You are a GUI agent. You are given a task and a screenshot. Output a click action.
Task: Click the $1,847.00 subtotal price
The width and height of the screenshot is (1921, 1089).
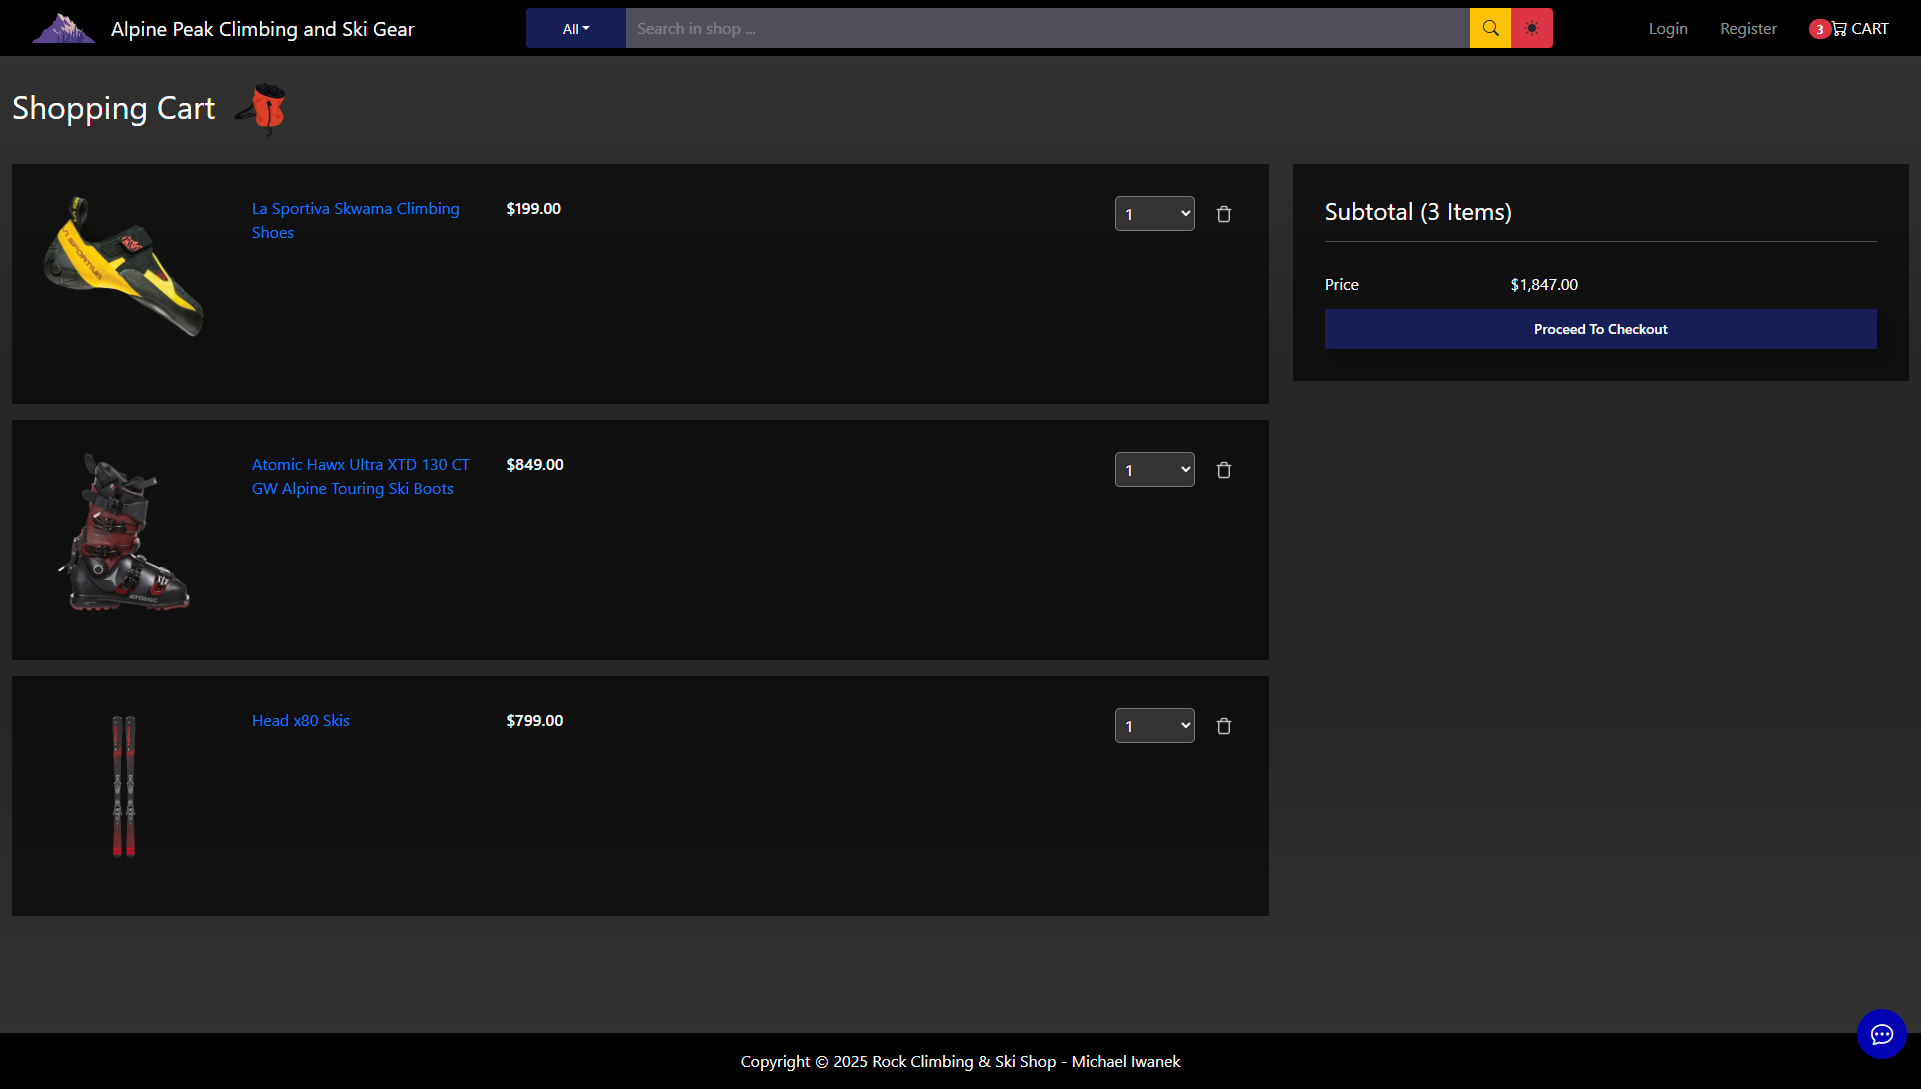tap(1544, 285)
